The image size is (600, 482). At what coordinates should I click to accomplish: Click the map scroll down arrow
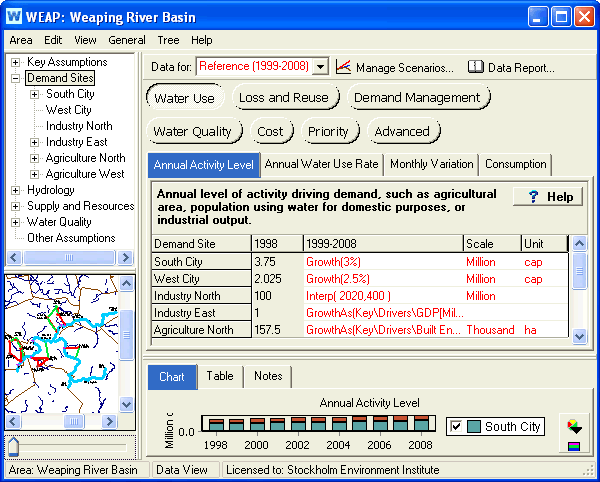point(126,404)
